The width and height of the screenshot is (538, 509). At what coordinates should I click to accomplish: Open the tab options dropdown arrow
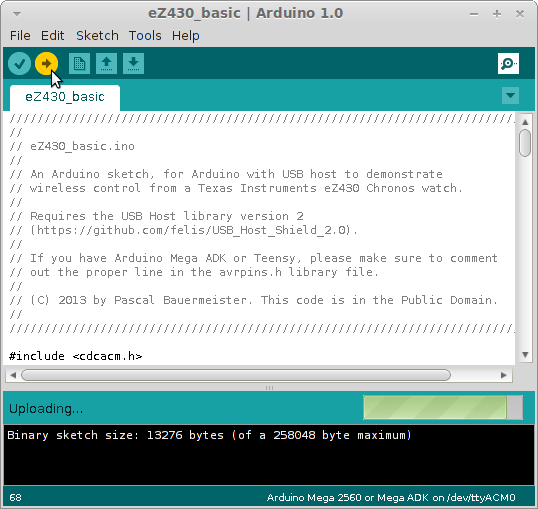(510, 95)
